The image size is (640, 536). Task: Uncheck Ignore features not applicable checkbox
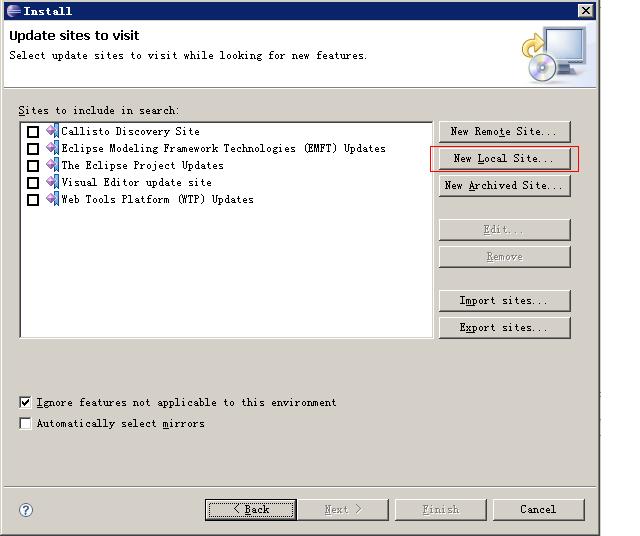[x=25, y=402]
